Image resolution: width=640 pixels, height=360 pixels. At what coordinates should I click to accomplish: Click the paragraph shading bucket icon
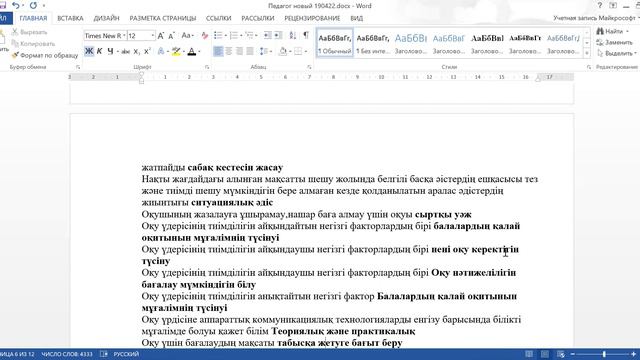(x=282, y=51)
